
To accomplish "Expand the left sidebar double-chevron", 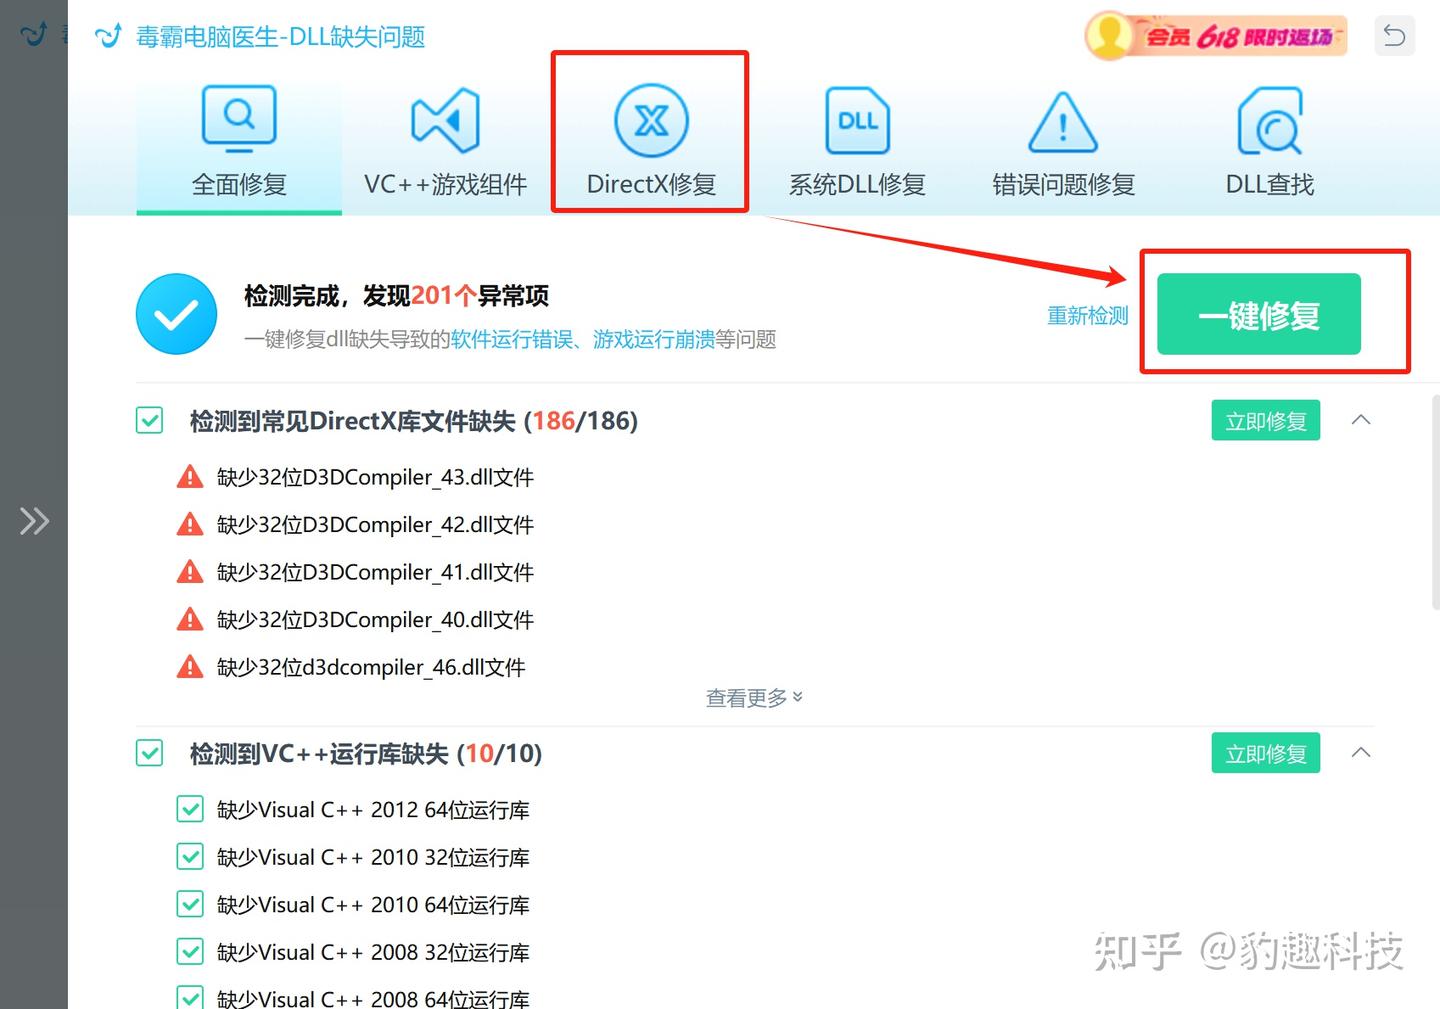I will (34, 521).
